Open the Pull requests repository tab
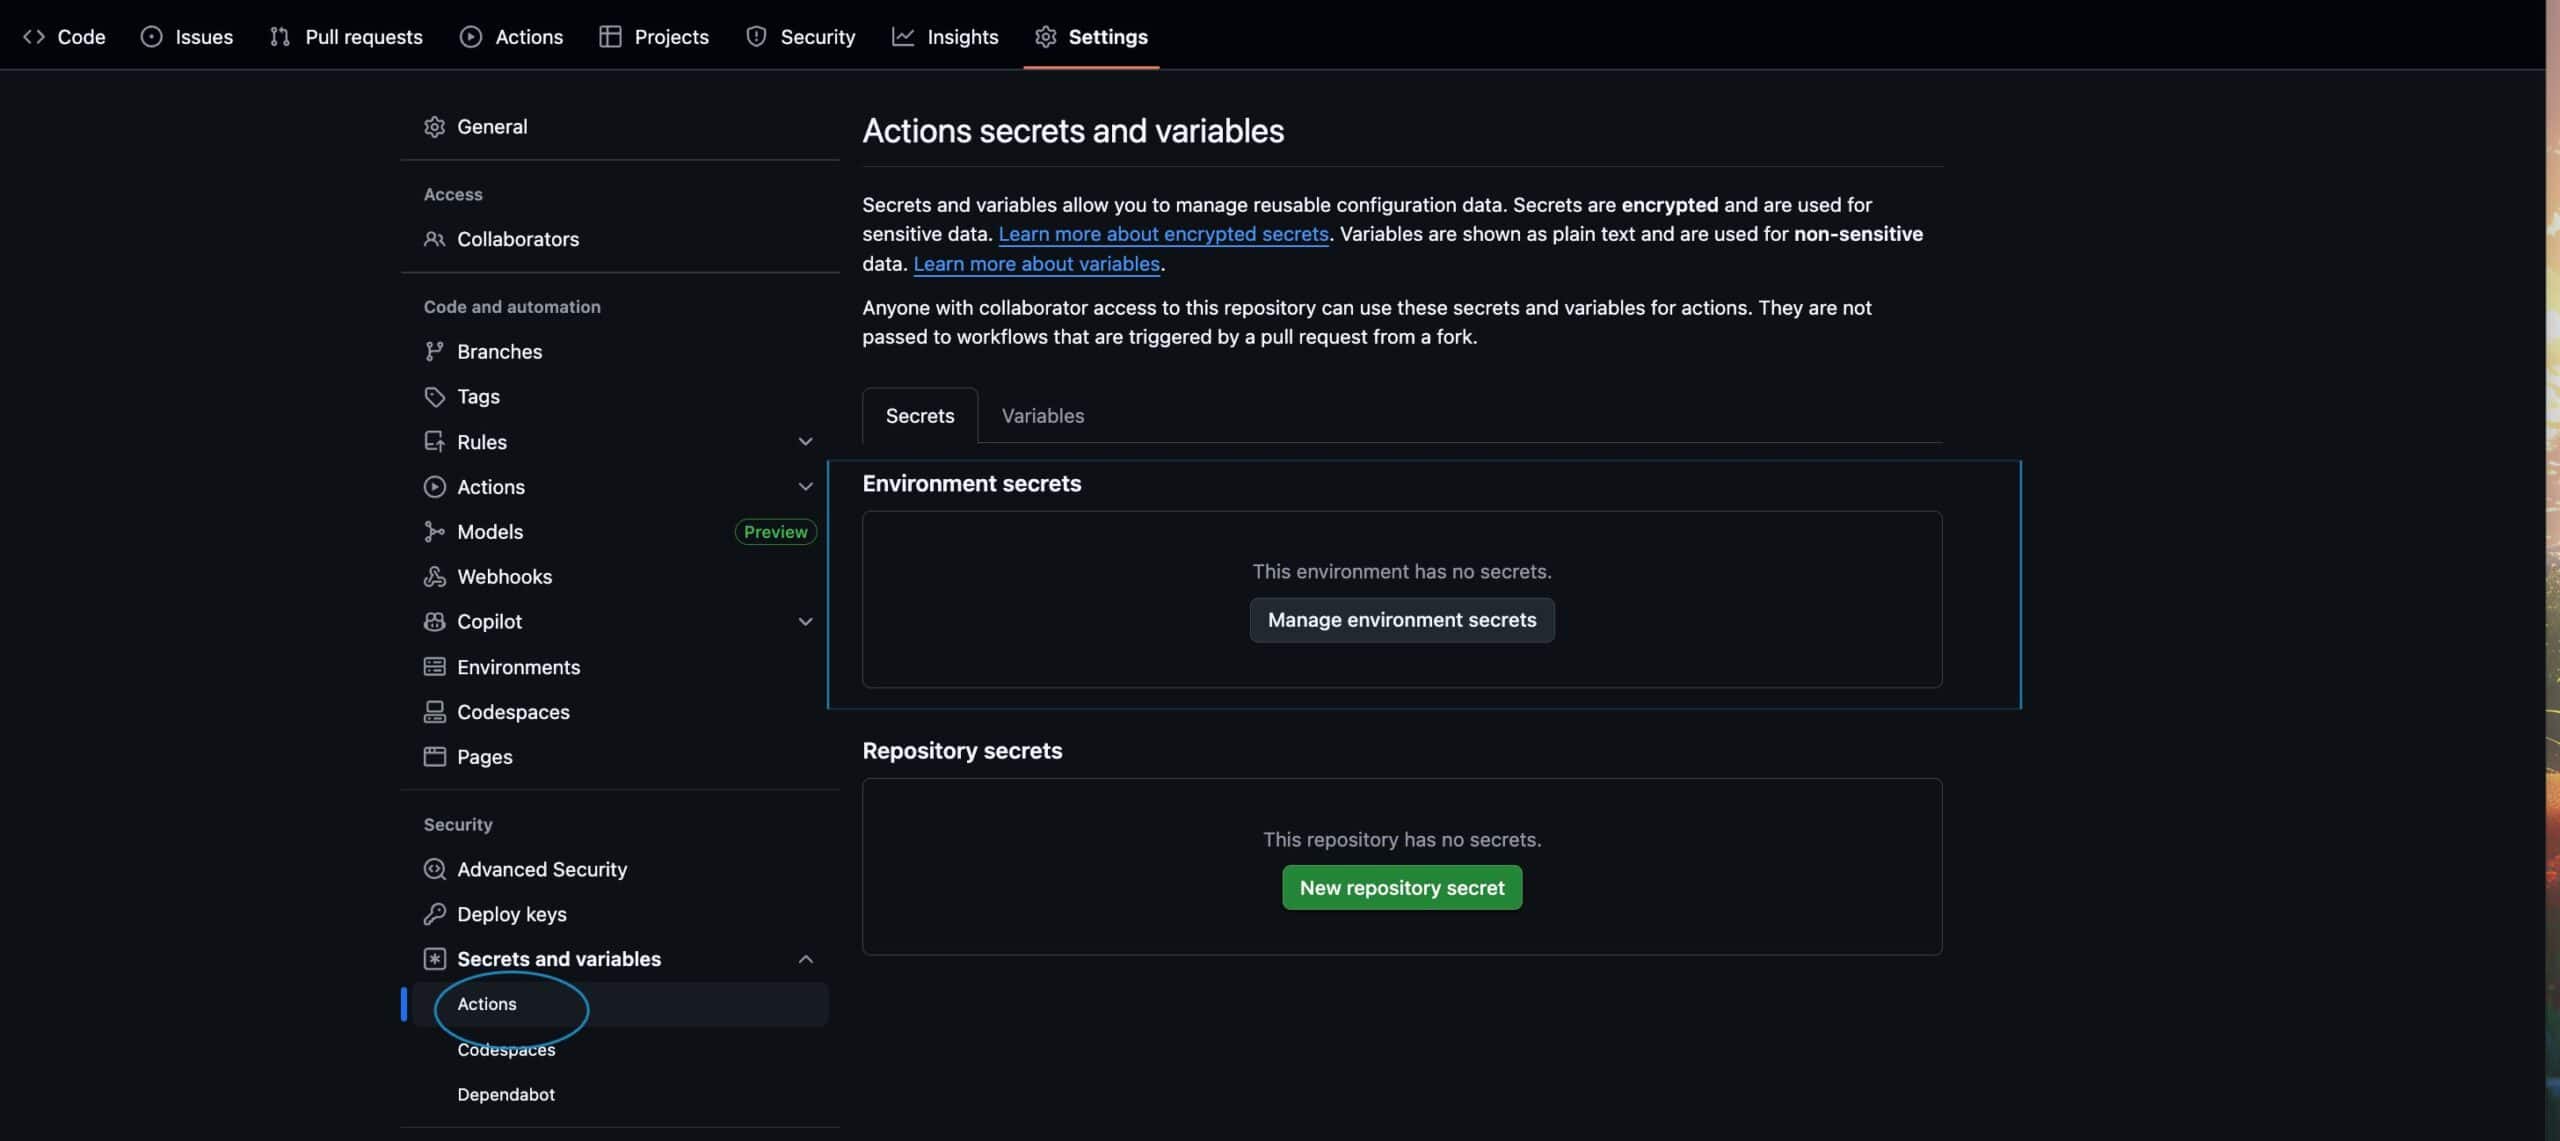Image resolution: width=2560 pixels, height=1141 pixels. pyautogui.click(x=346, y=37)
